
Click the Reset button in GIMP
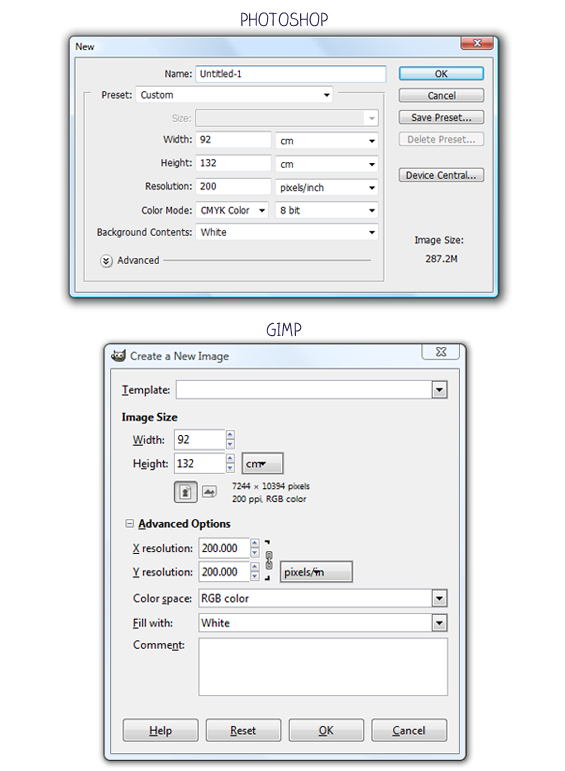[x=243, y=730]
